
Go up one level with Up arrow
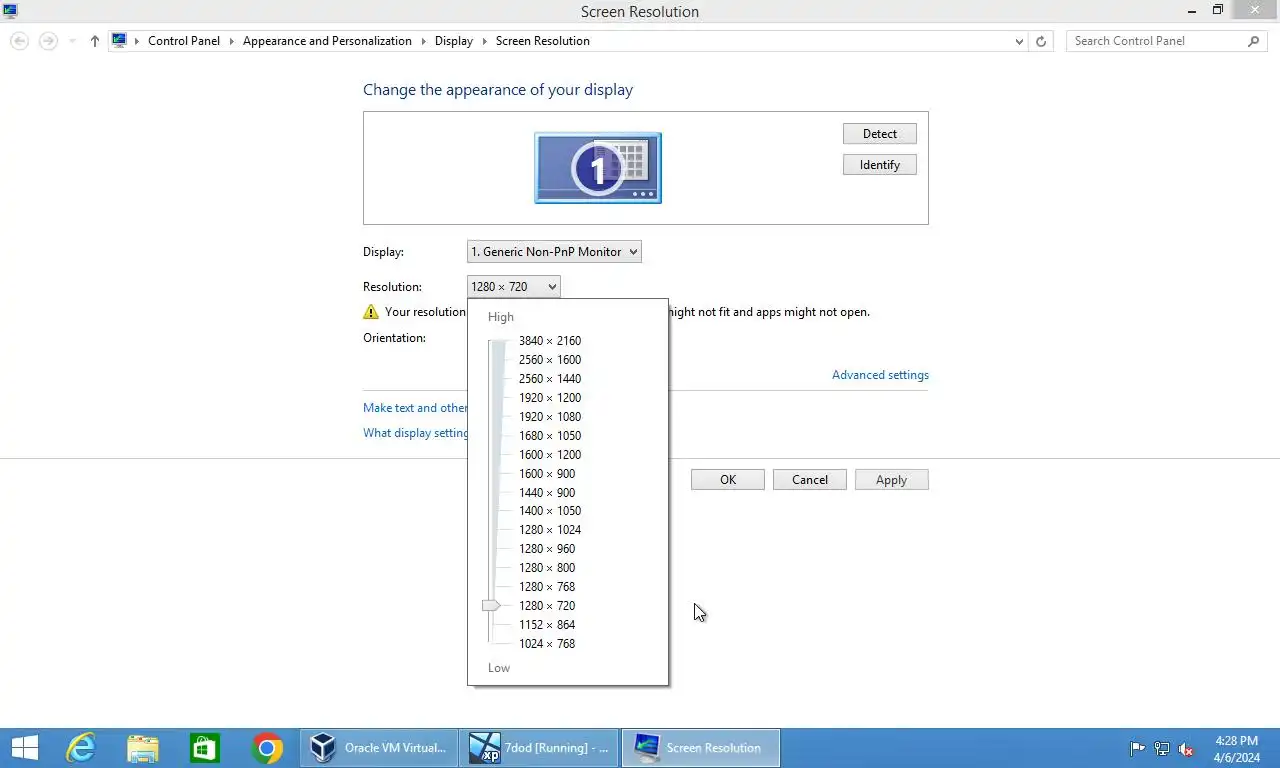click(x=95, y=41)
